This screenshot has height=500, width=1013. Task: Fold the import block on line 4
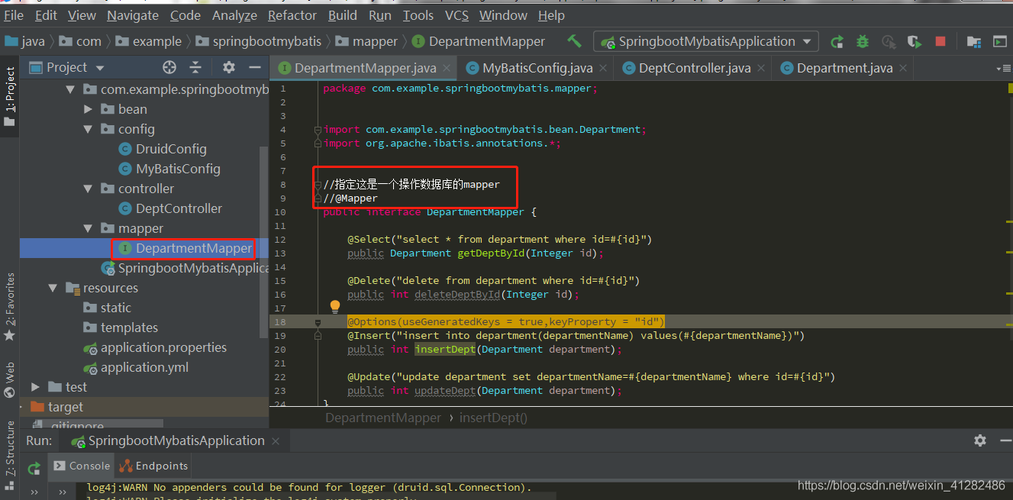(x=317, y=130)
